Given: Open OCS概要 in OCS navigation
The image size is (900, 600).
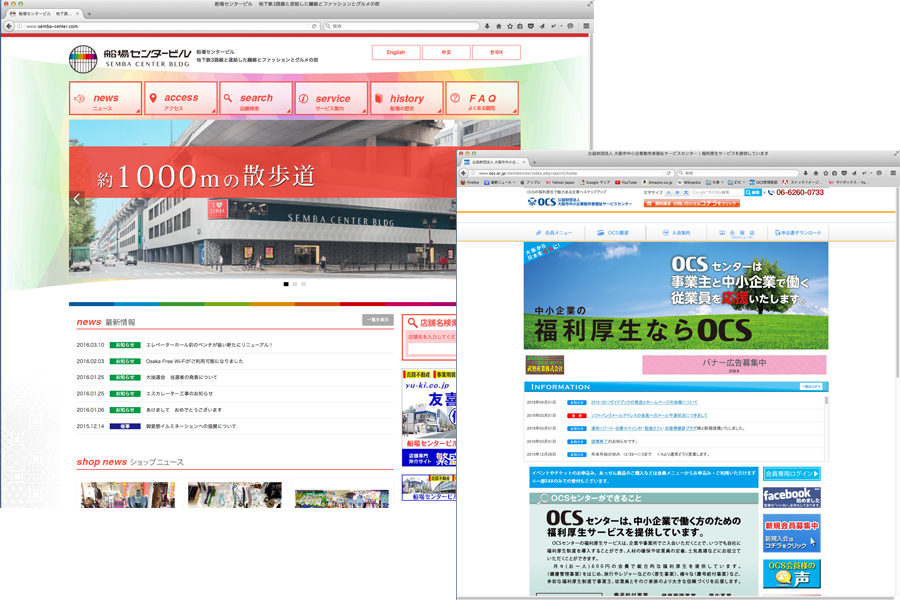Looking at the screenshot, I should pyautogui.click(x=613, y=233).
